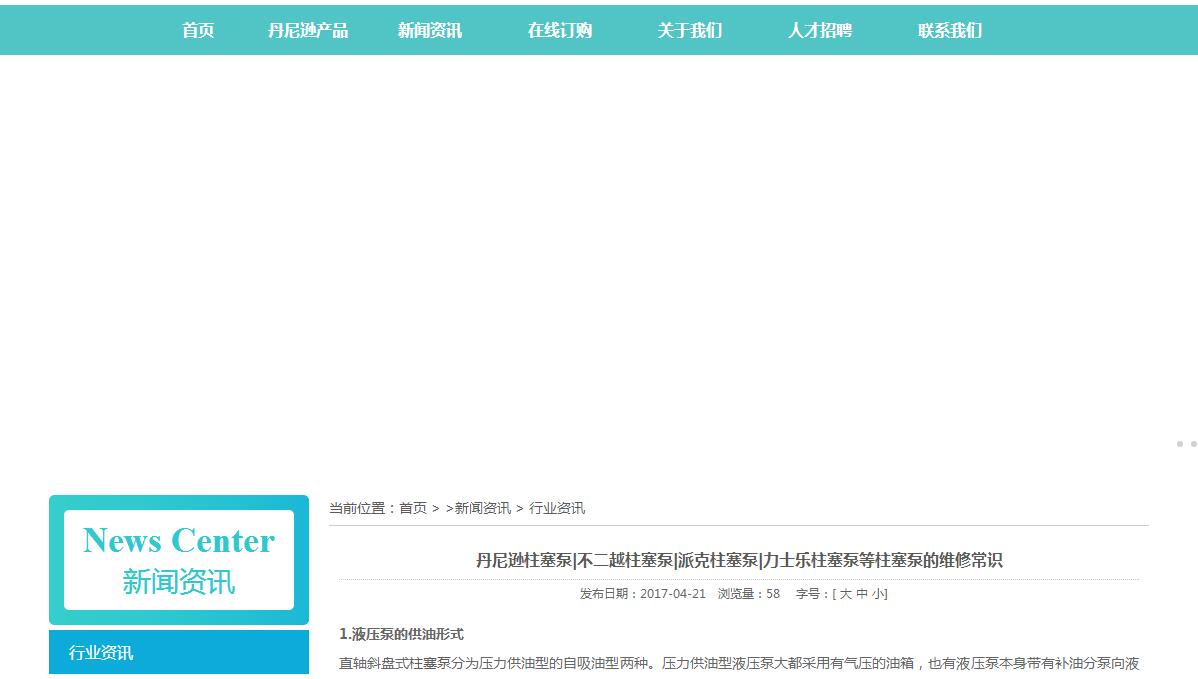Open the 关于我们 menu item
1198x679 pixels.
click(x=690, y=31)
